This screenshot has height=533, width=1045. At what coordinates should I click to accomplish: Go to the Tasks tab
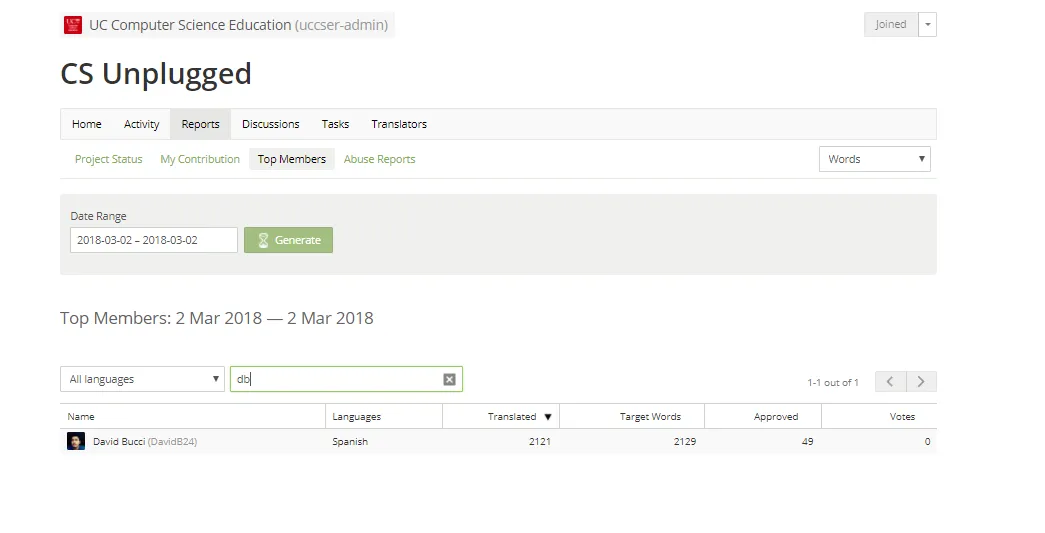(335, 124)
